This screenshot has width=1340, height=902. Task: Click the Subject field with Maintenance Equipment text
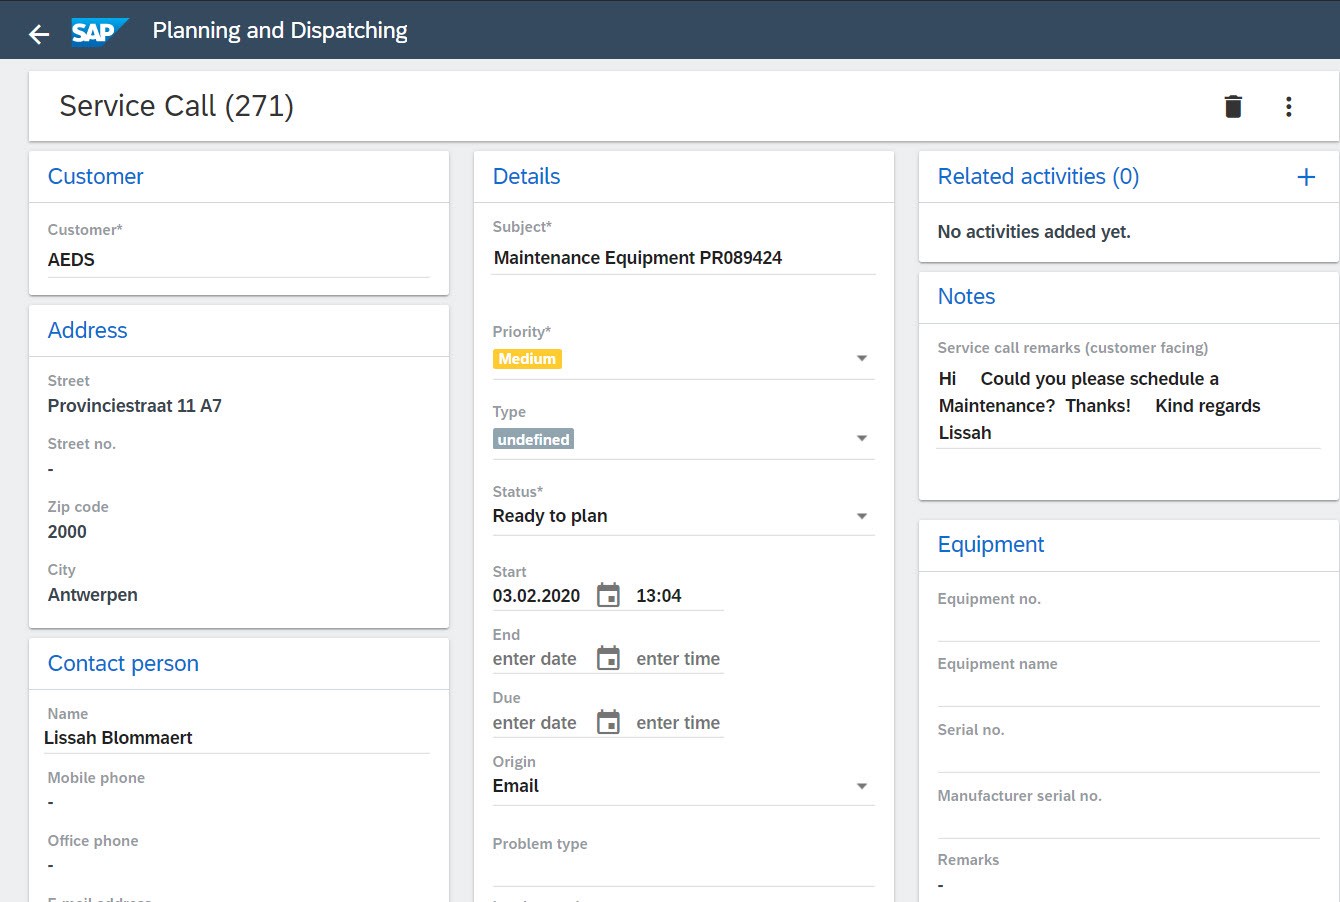click(683, 258)
